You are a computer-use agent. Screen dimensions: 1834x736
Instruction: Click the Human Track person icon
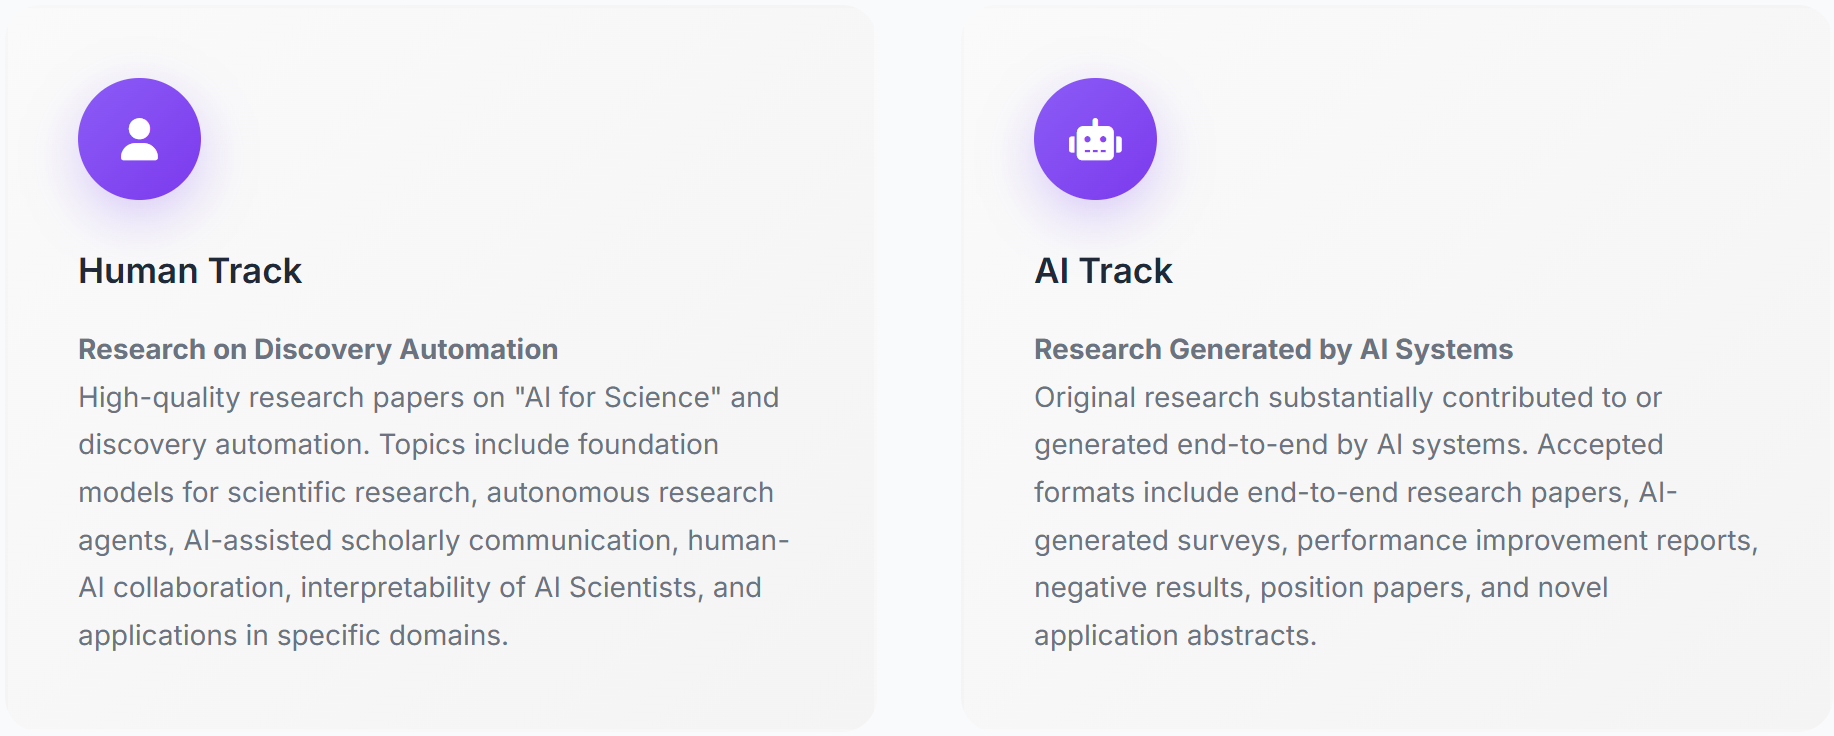139,139
